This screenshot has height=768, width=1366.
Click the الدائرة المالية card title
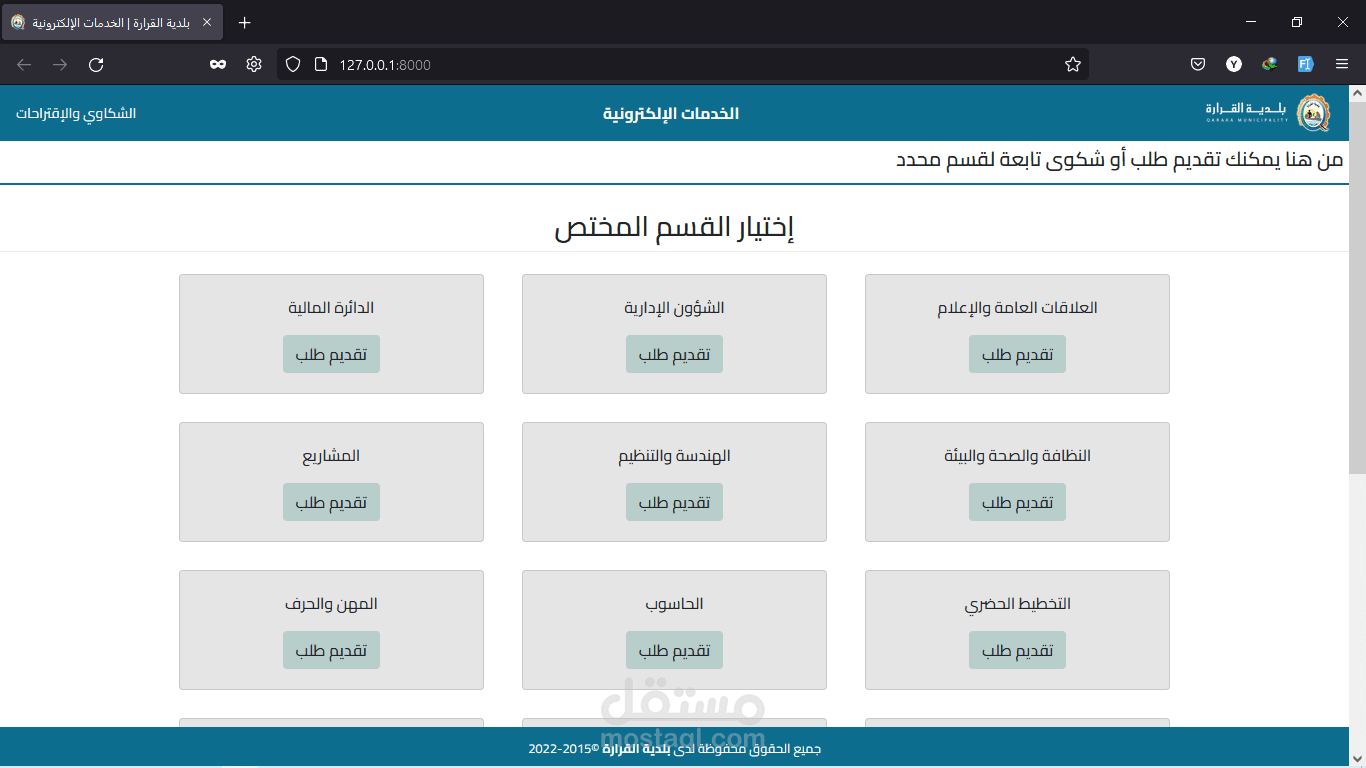(x=331, y=308)
